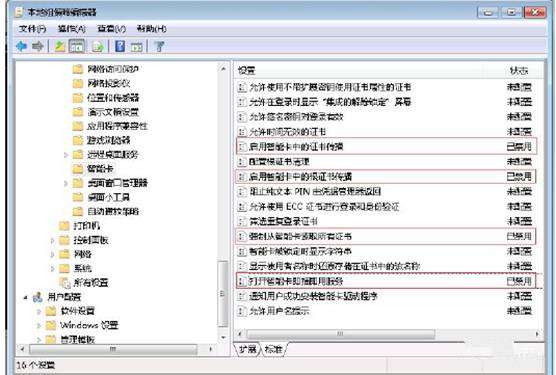Screen dimensions: 556x375
Task: Click the Filter funnel toolbar icon
Action: (160, 46)
